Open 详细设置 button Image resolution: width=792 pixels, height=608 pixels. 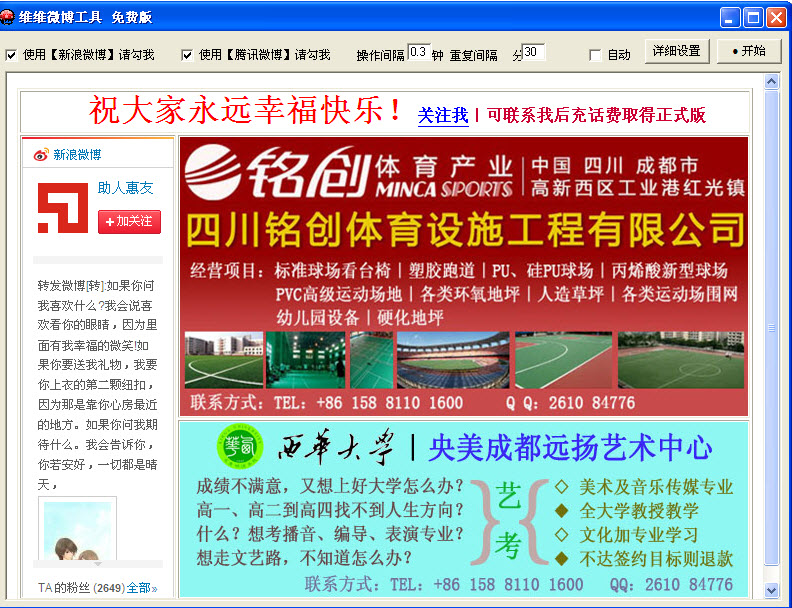click(677, 51)
